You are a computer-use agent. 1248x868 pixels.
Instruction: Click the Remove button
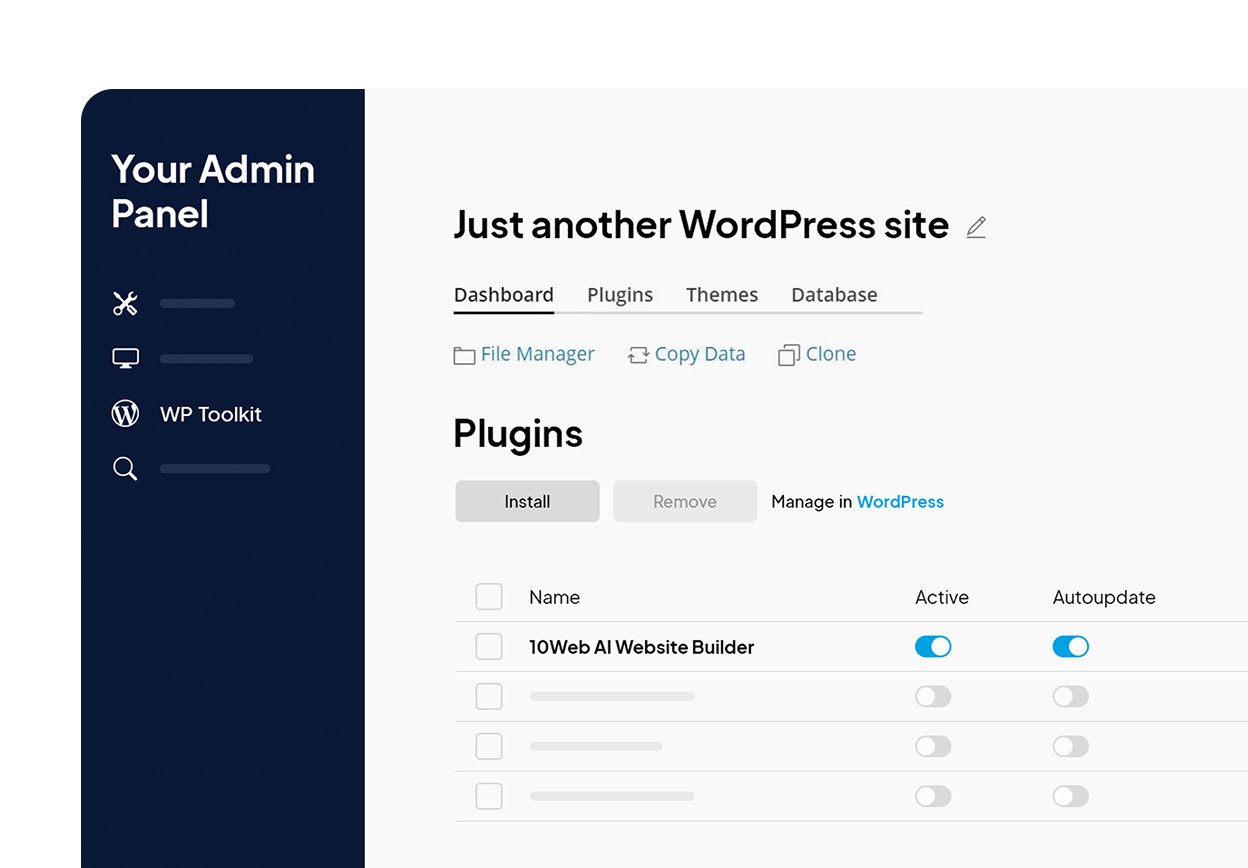[x=685, y=501]
